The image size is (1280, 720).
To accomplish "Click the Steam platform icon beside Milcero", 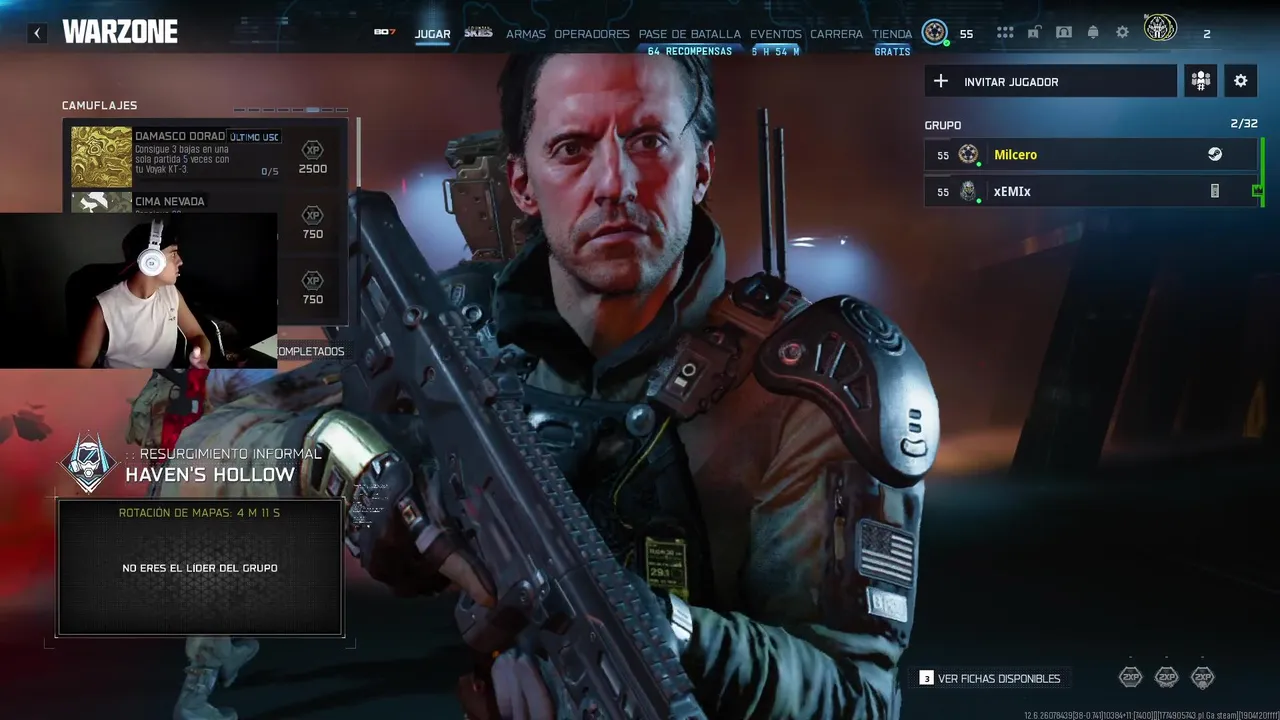I will 1214,155.
